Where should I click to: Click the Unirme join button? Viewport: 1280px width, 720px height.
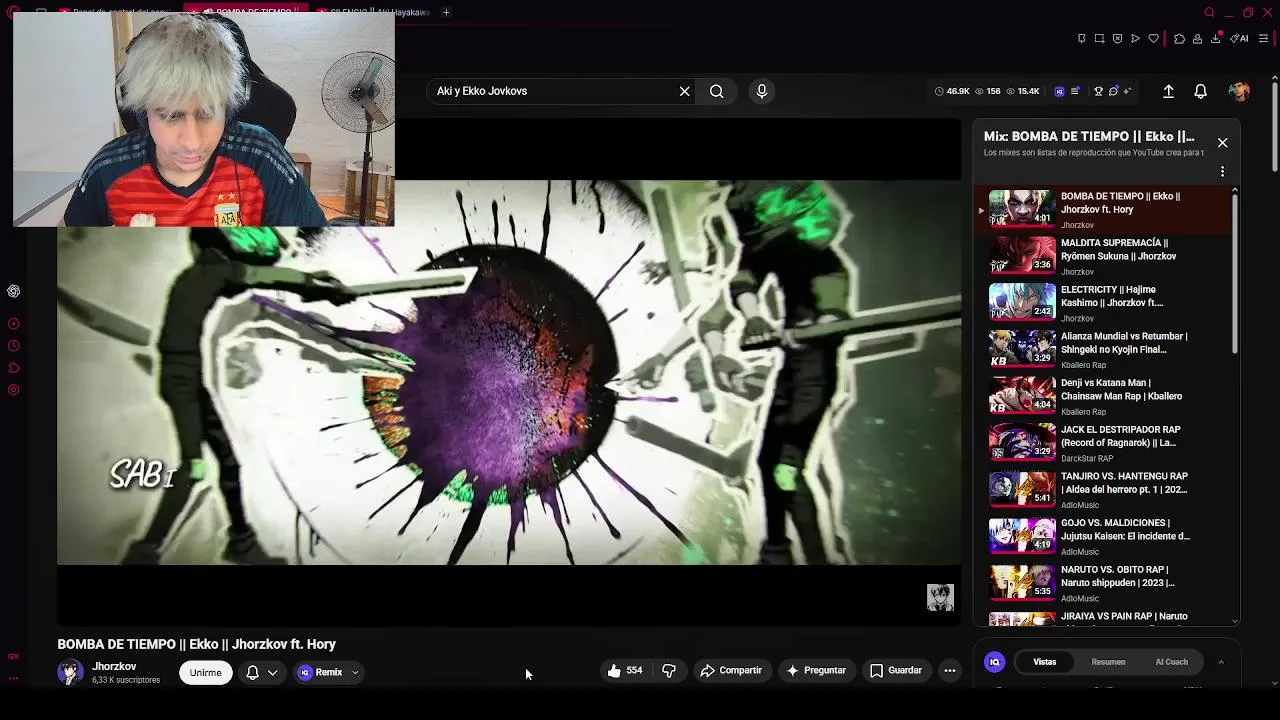click(206, 673)
